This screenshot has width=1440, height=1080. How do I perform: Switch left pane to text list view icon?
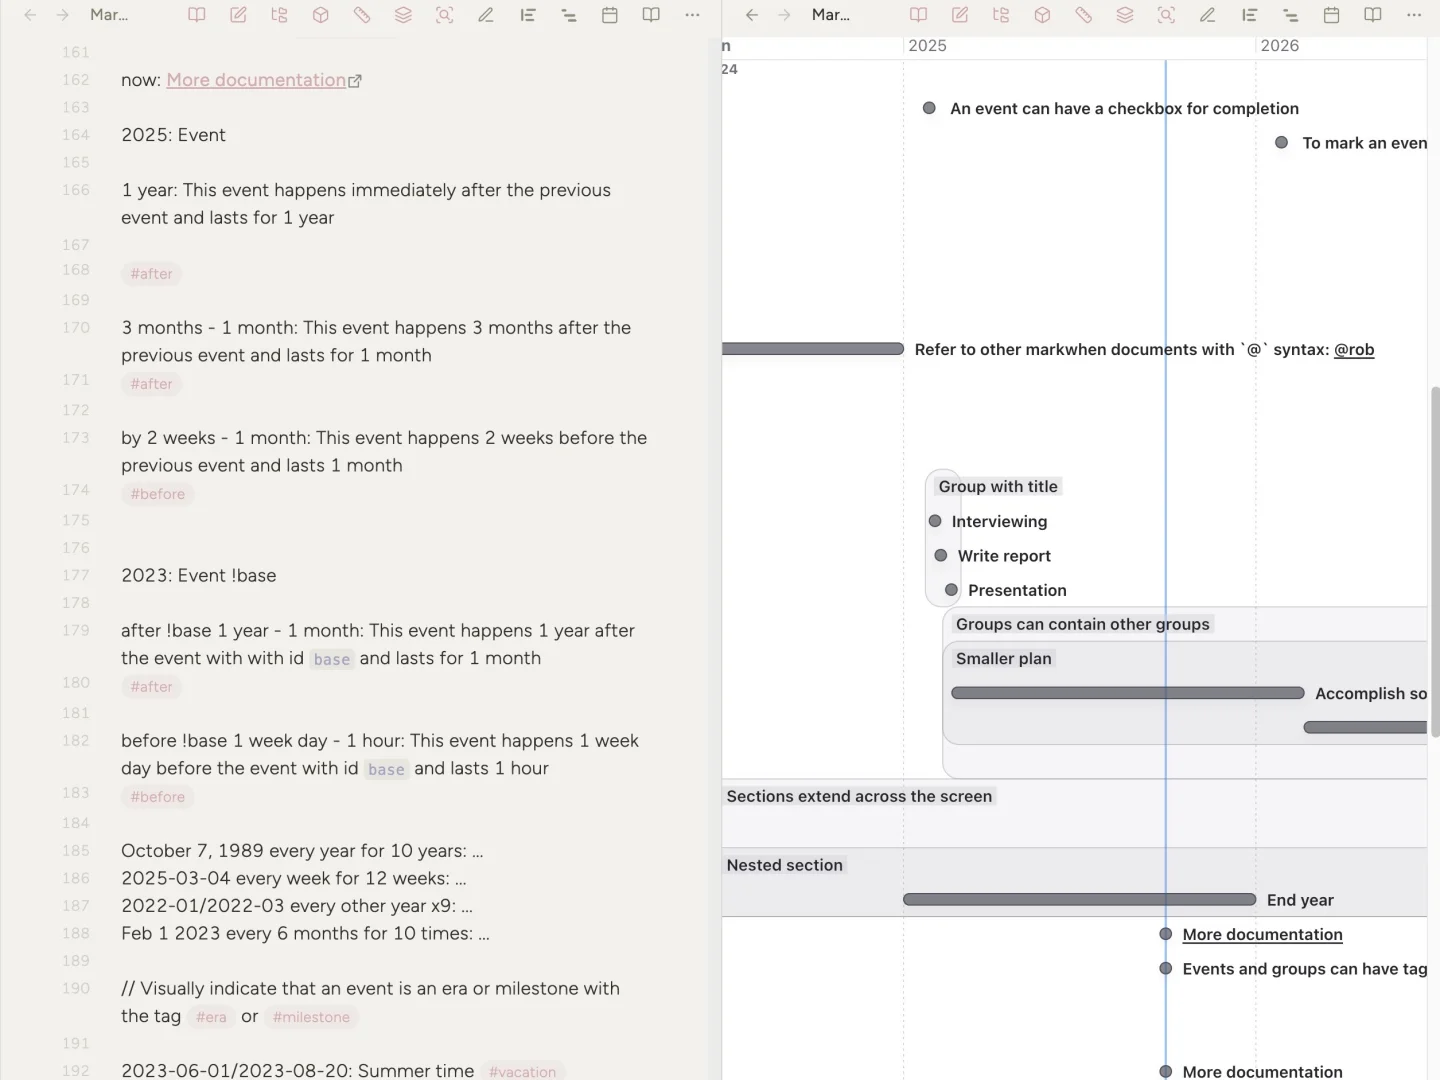click(x=528, y=15)
